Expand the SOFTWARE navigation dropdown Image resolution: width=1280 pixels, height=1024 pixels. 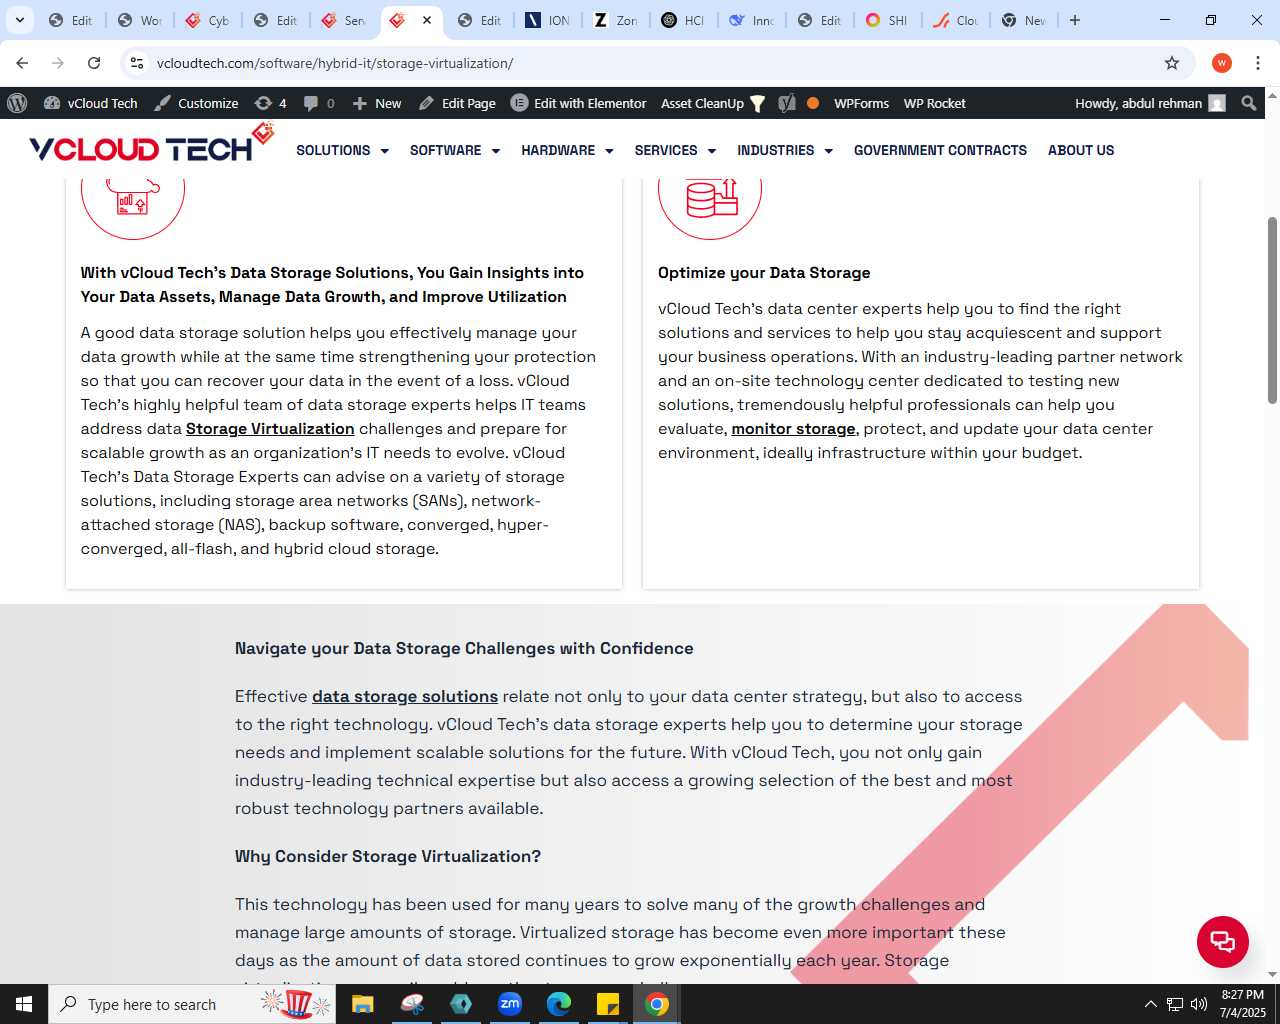pyautogui.click(x=454, y=150)
